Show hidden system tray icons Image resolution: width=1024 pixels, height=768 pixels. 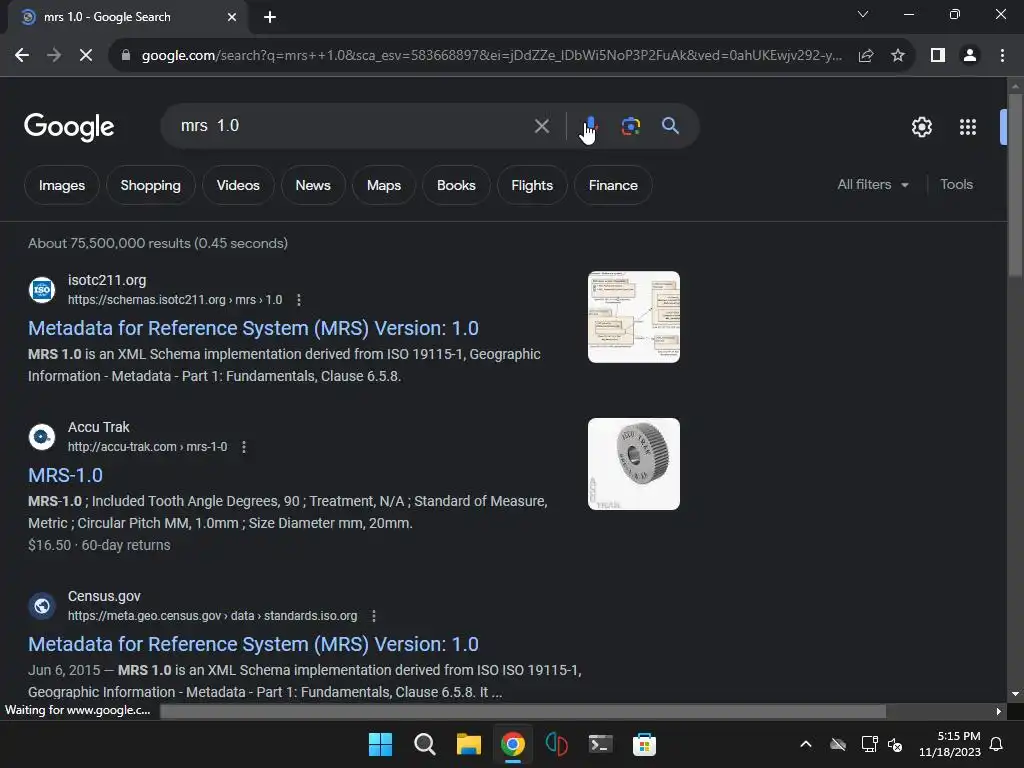(x=806, y=744)
